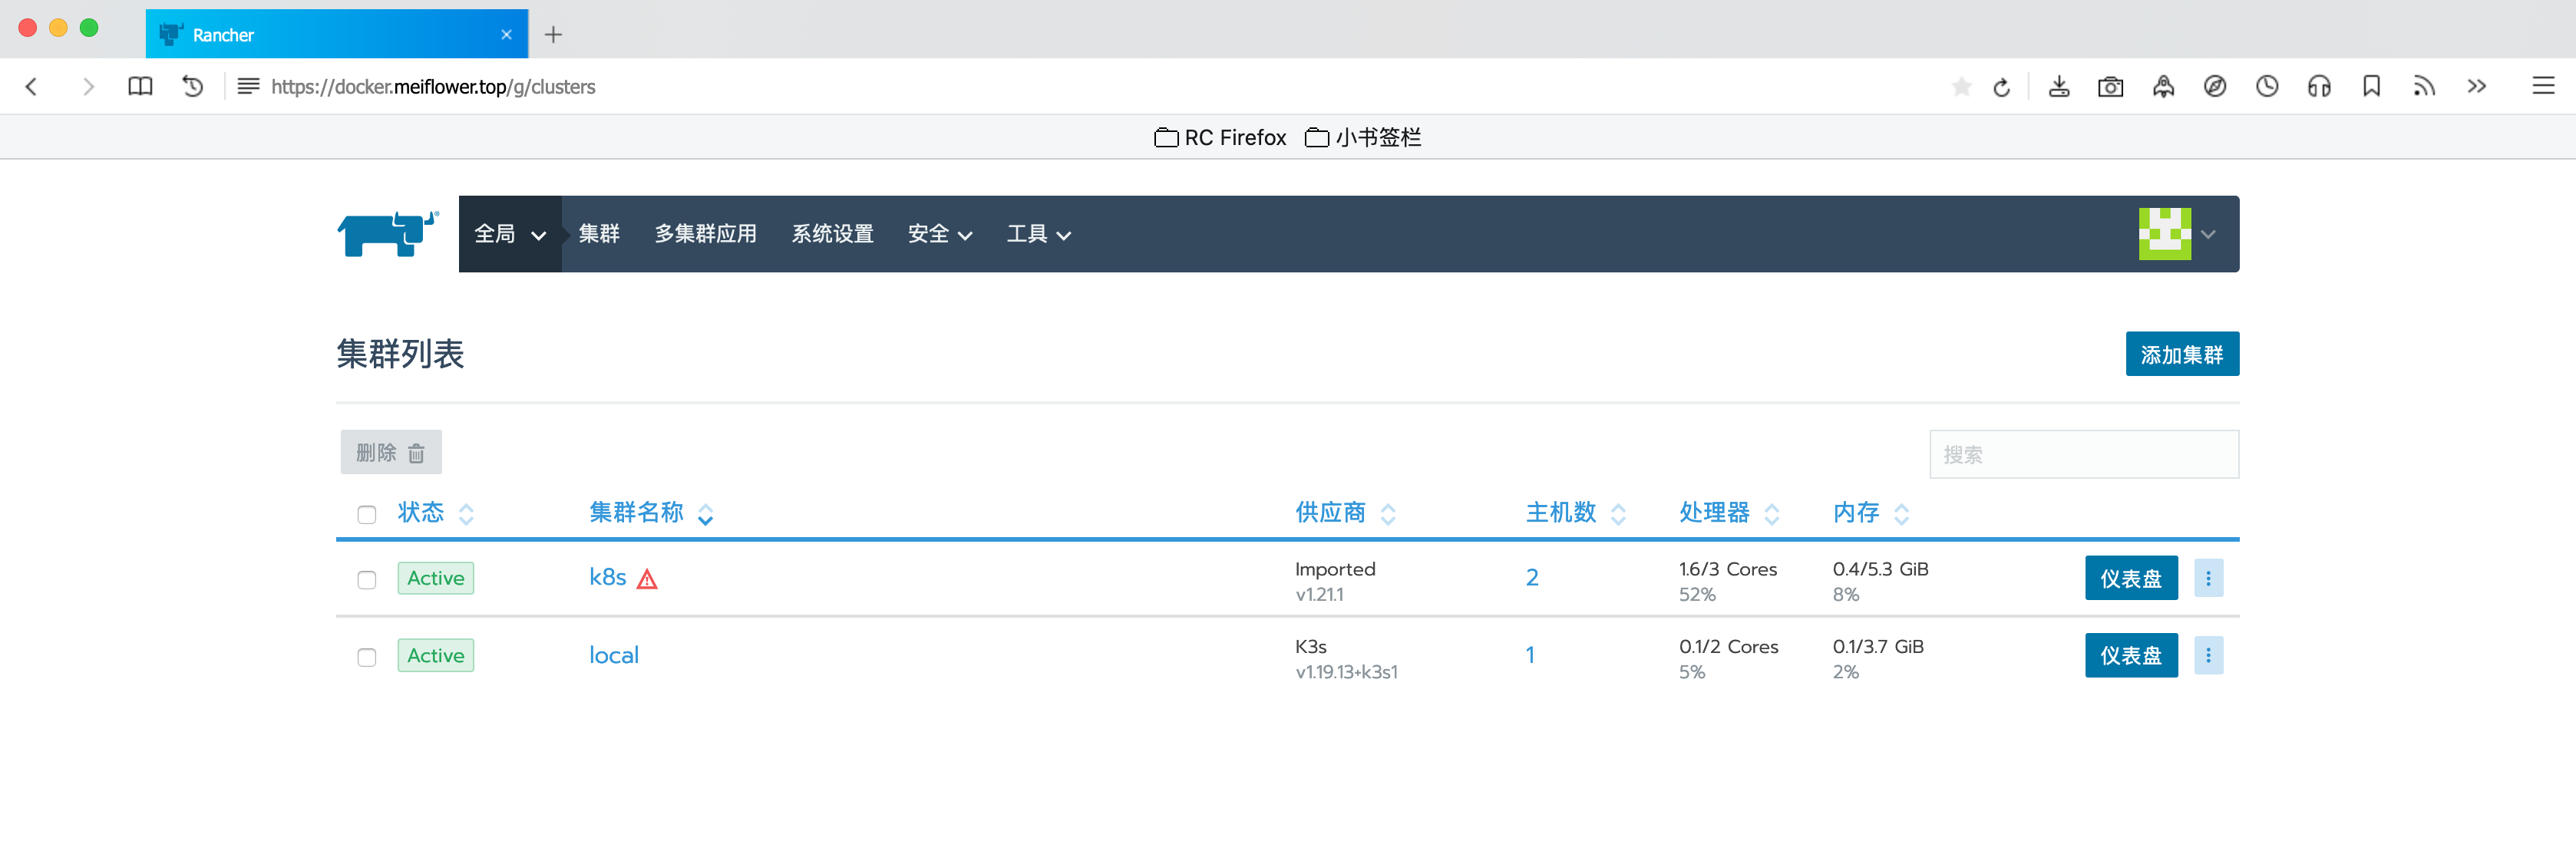Open the RC Firefox bookmarks folder

pos(1220,137)
